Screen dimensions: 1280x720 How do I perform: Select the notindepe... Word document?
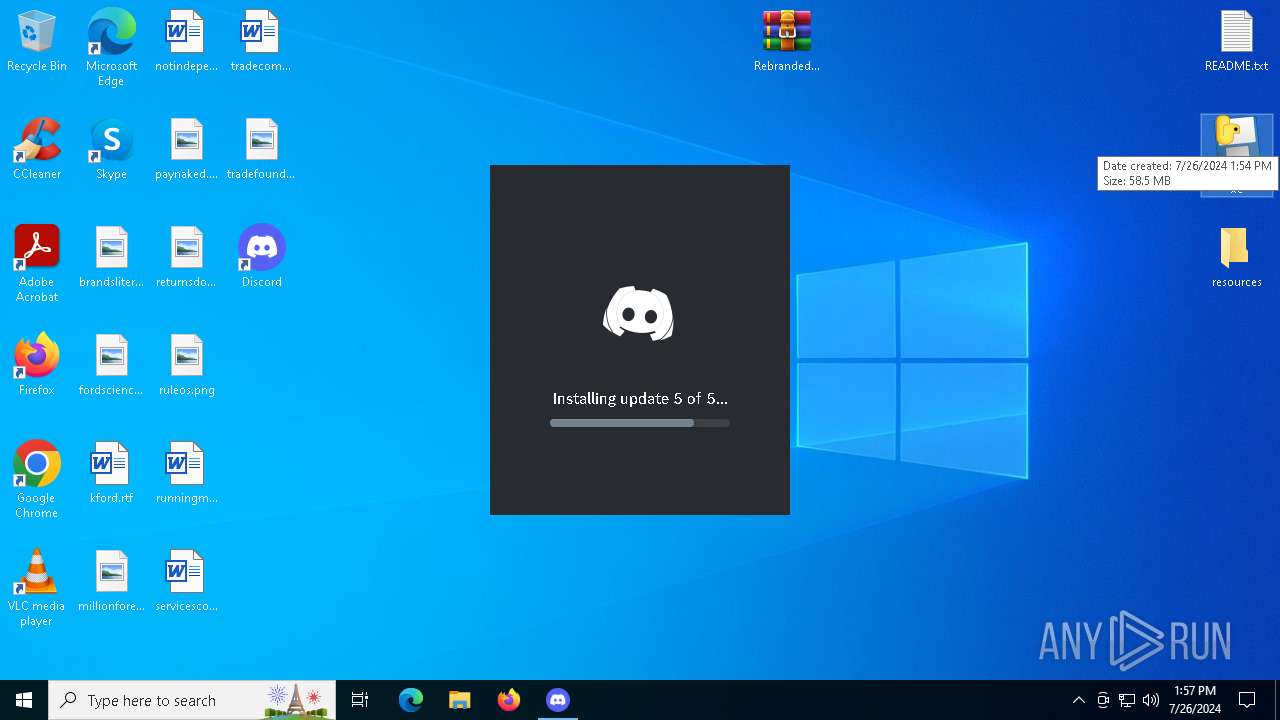[186, 42]
